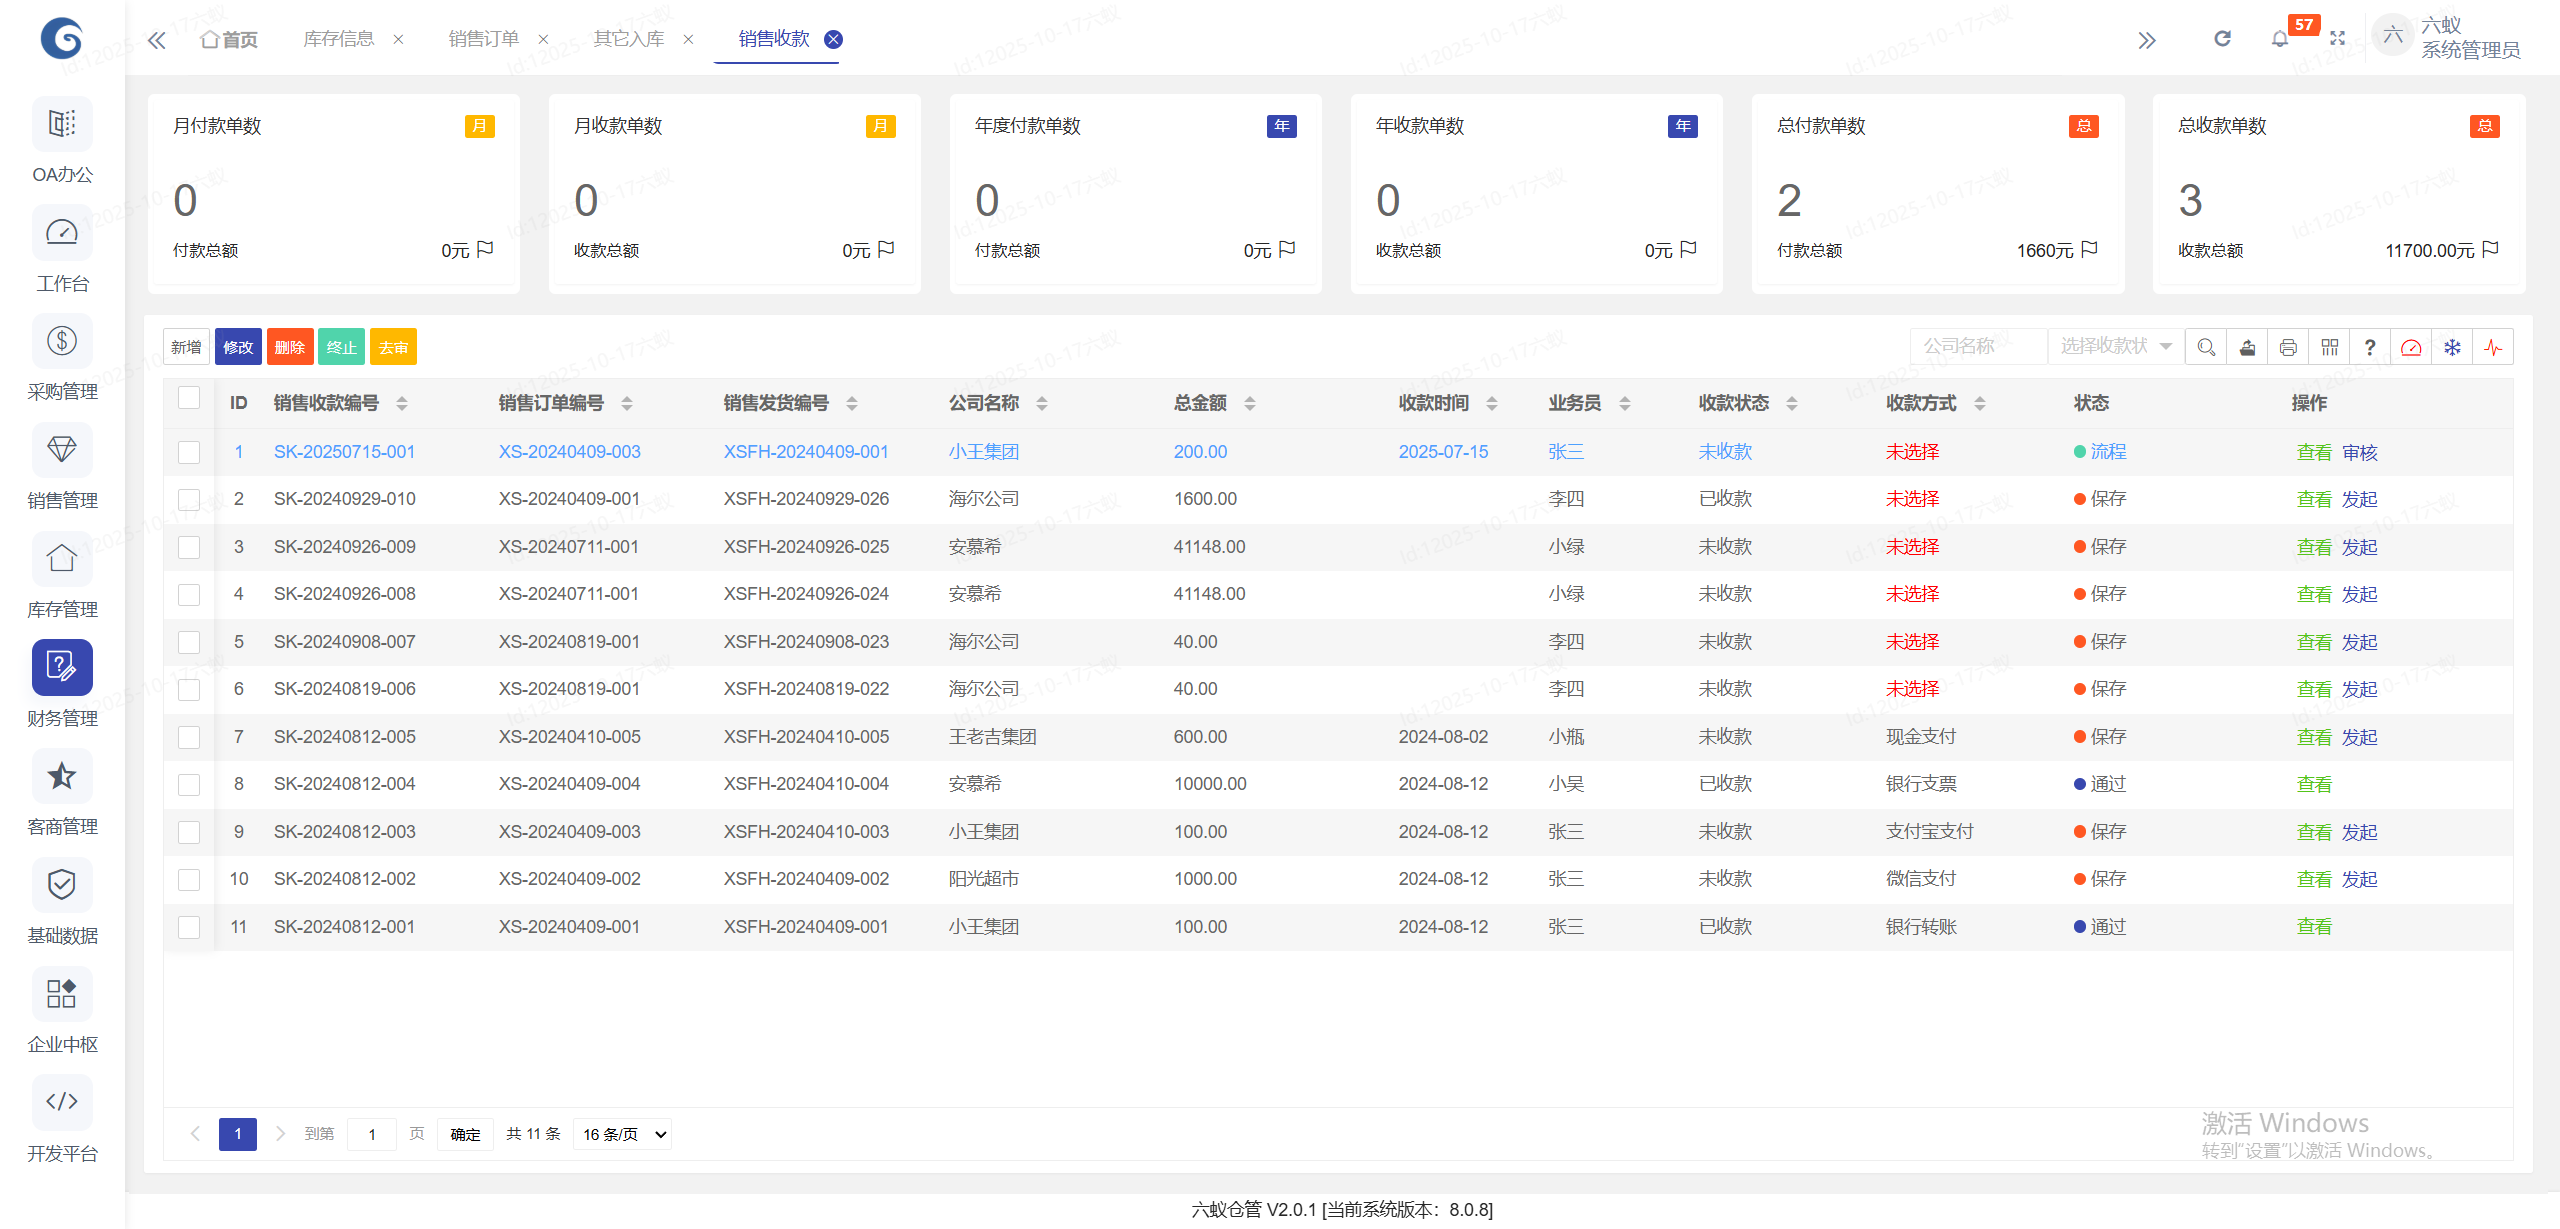Click the blue snowflake icon

coord(2452,347)
